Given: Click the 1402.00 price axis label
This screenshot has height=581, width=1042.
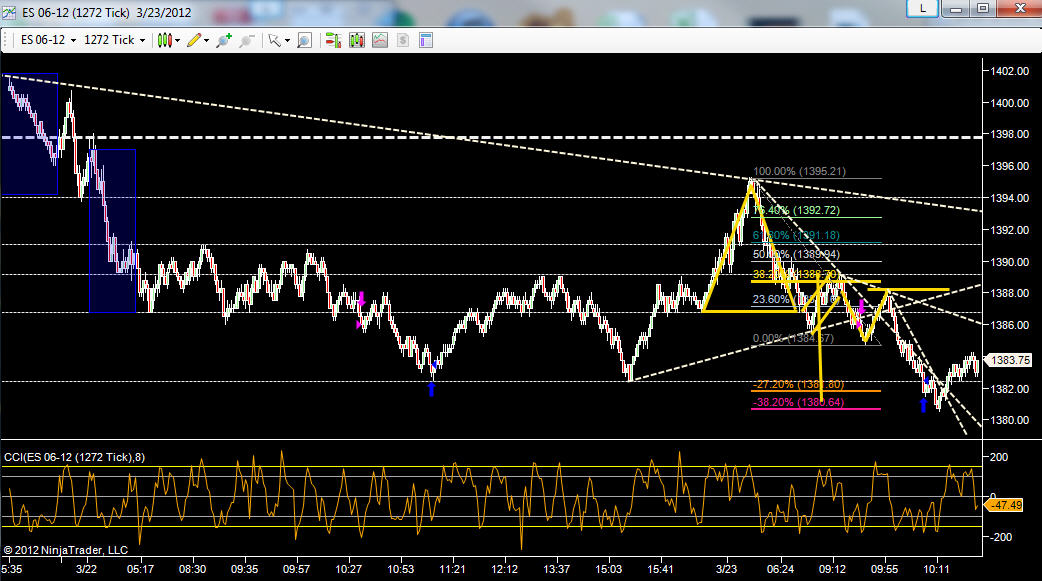Looking at the screenshot, I should (x=1009, y=71).
